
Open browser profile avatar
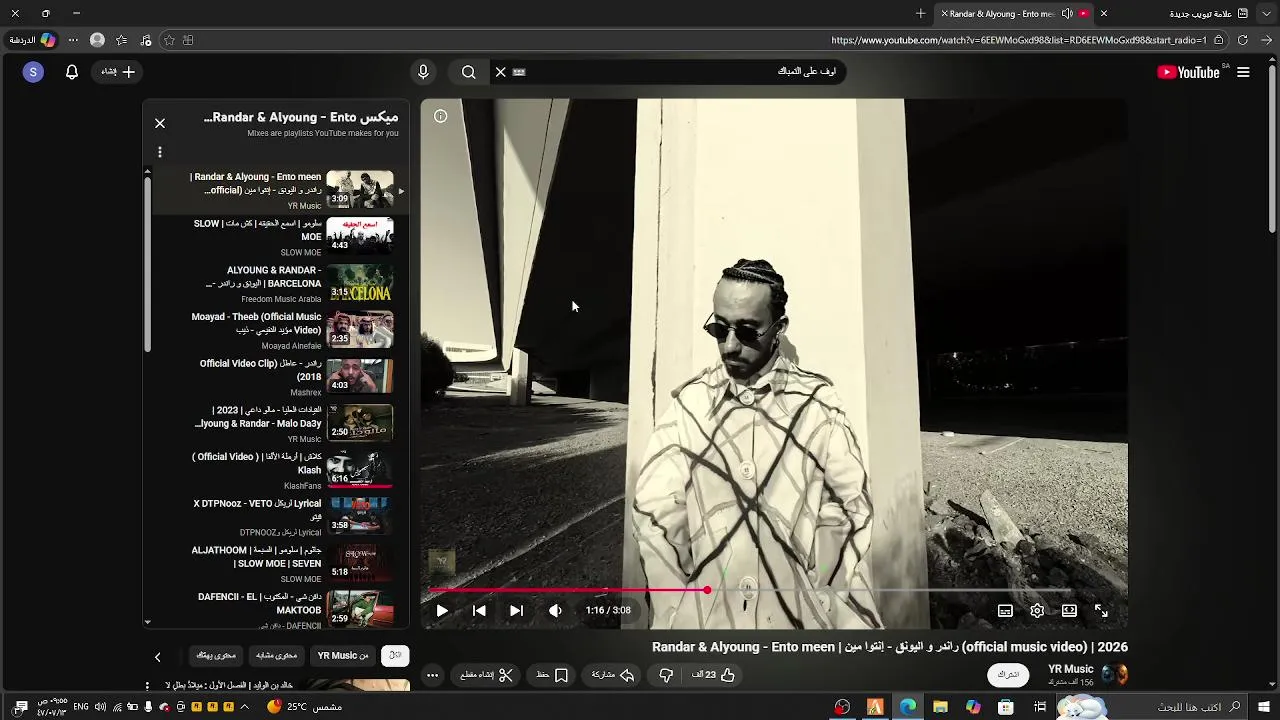coord(97,40)
